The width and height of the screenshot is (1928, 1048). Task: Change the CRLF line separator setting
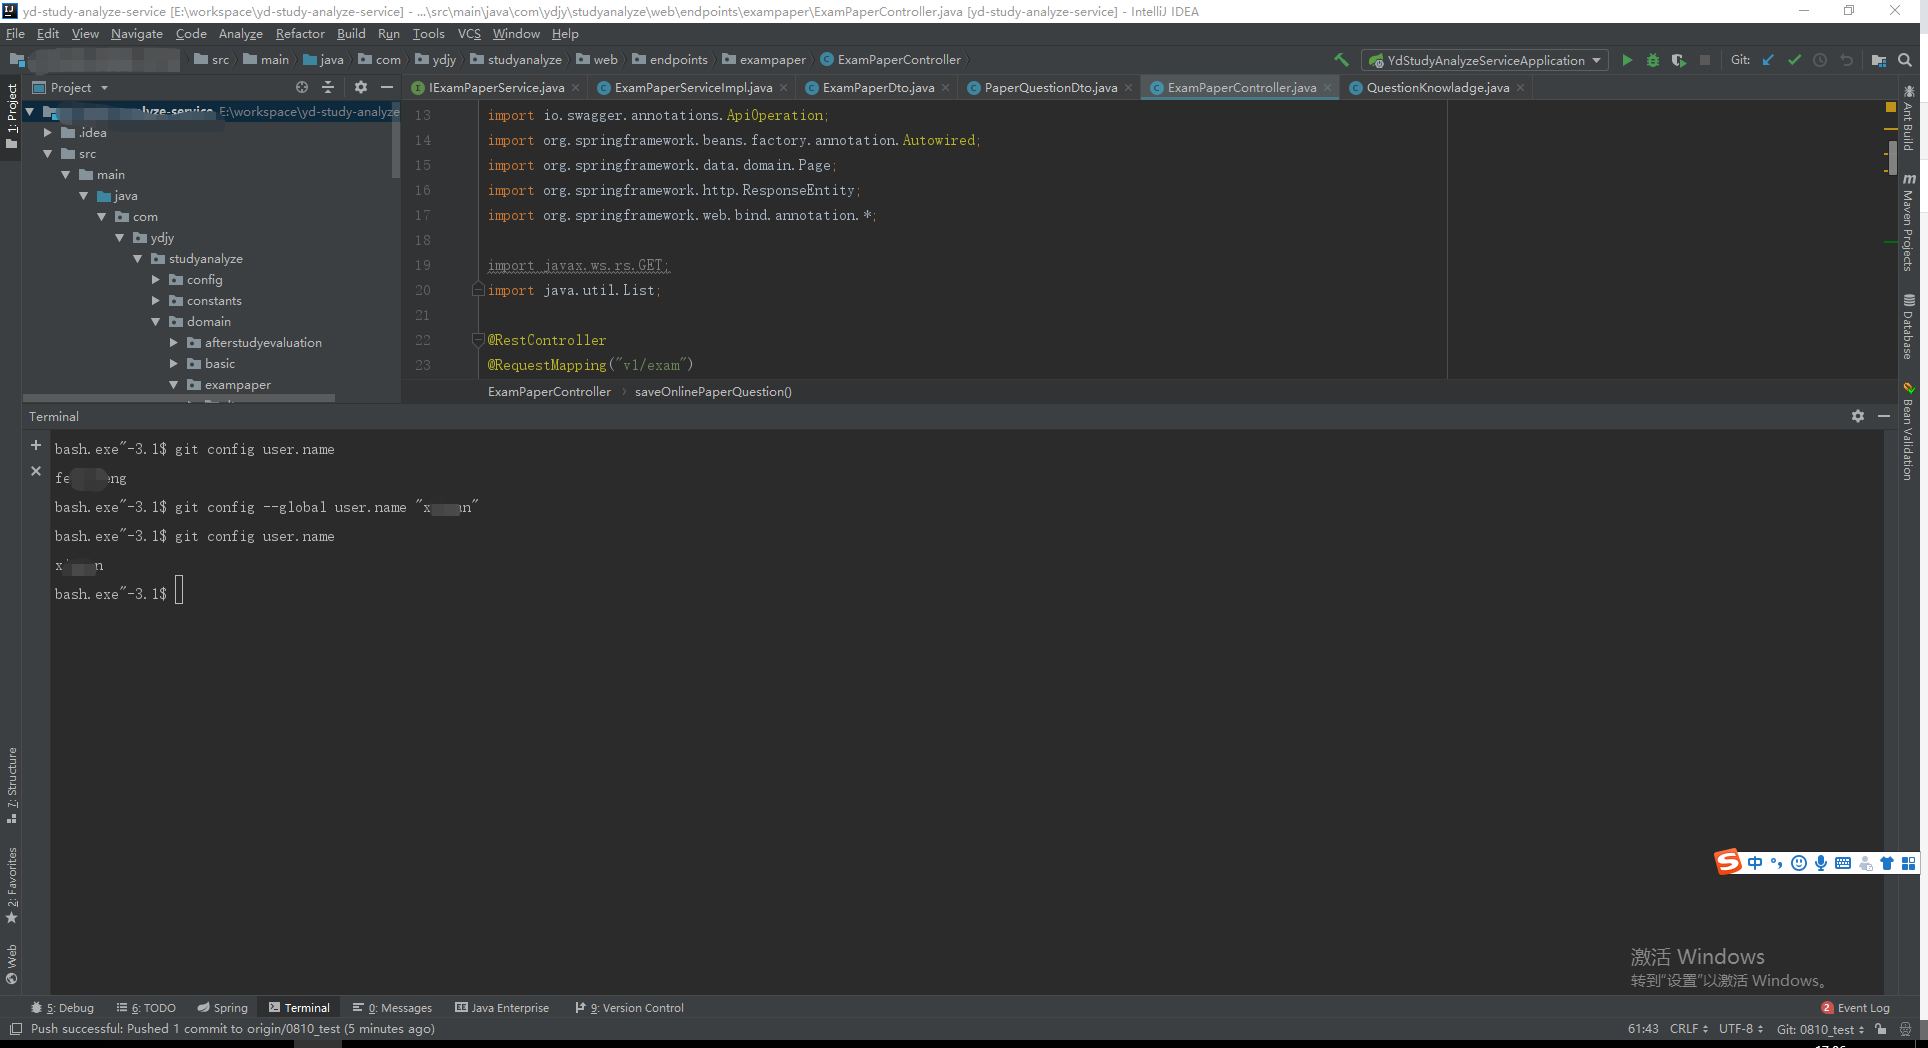(1689, 1029)
